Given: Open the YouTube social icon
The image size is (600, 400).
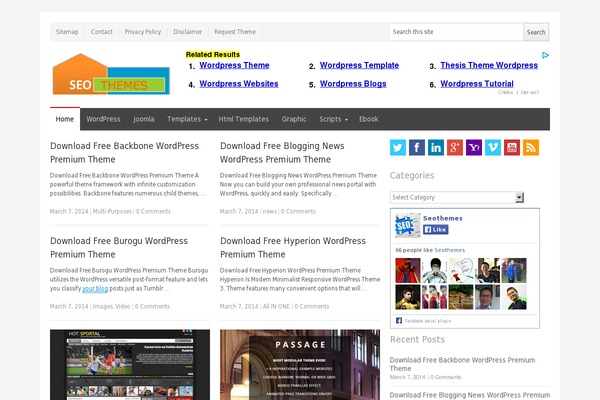Looking at the screenshot, I should 512,147.
